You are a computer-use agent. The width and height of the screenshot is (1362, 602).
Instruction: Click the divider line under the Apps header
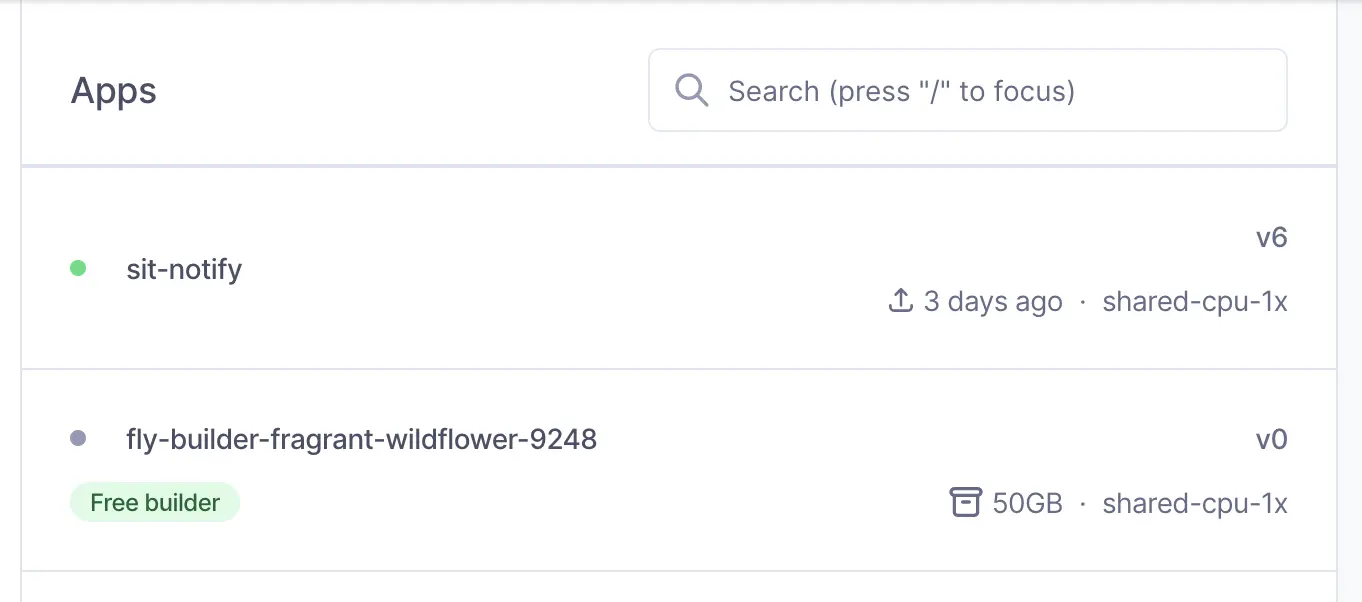point(679,165)
